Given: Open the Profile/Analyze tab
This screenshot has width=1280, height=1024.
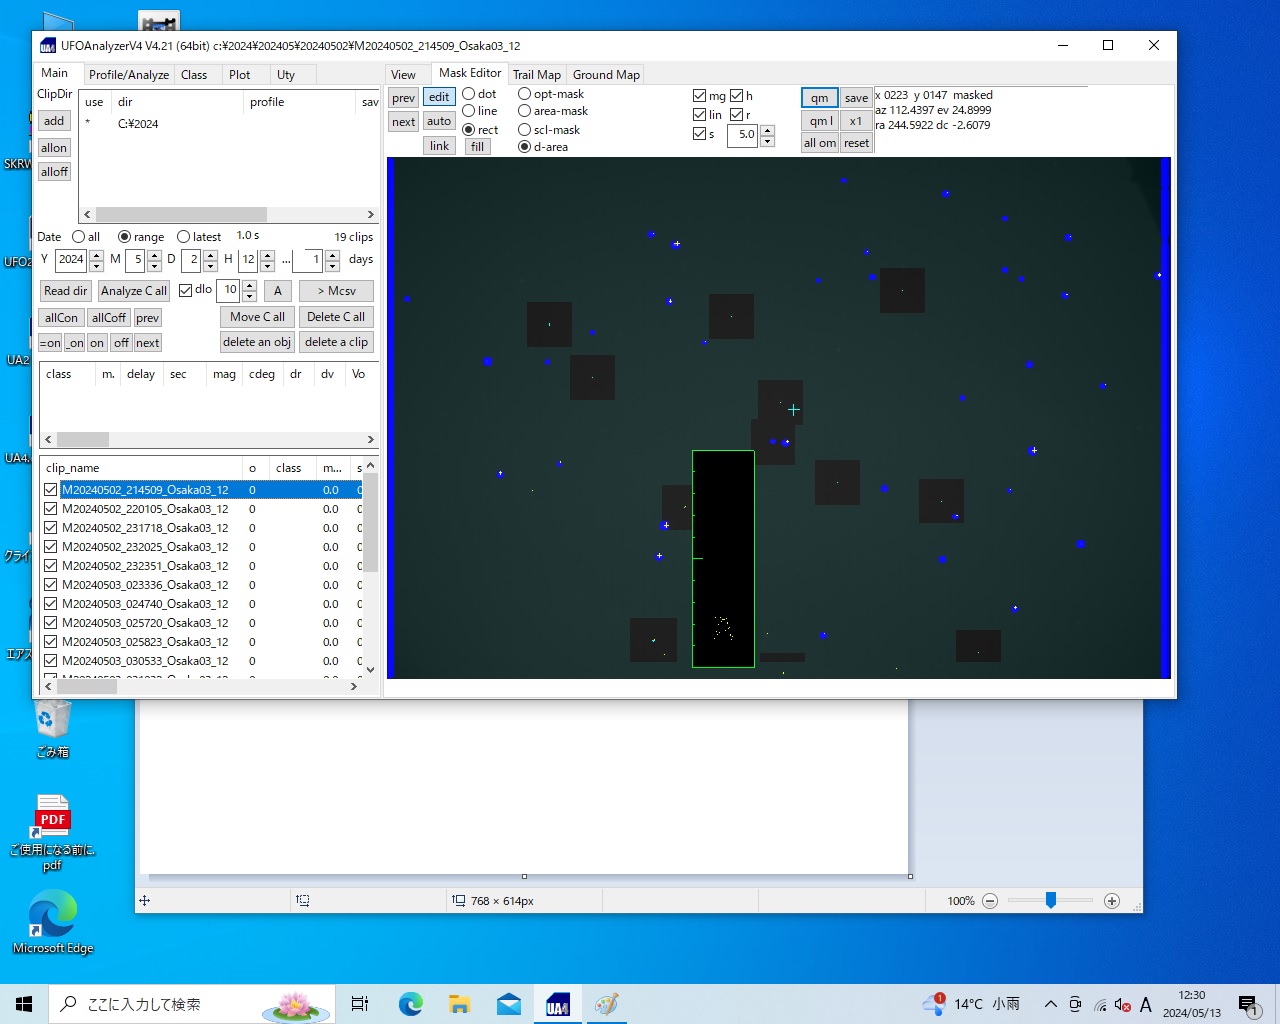Looking at the screenshot, I should click(128, 75).
